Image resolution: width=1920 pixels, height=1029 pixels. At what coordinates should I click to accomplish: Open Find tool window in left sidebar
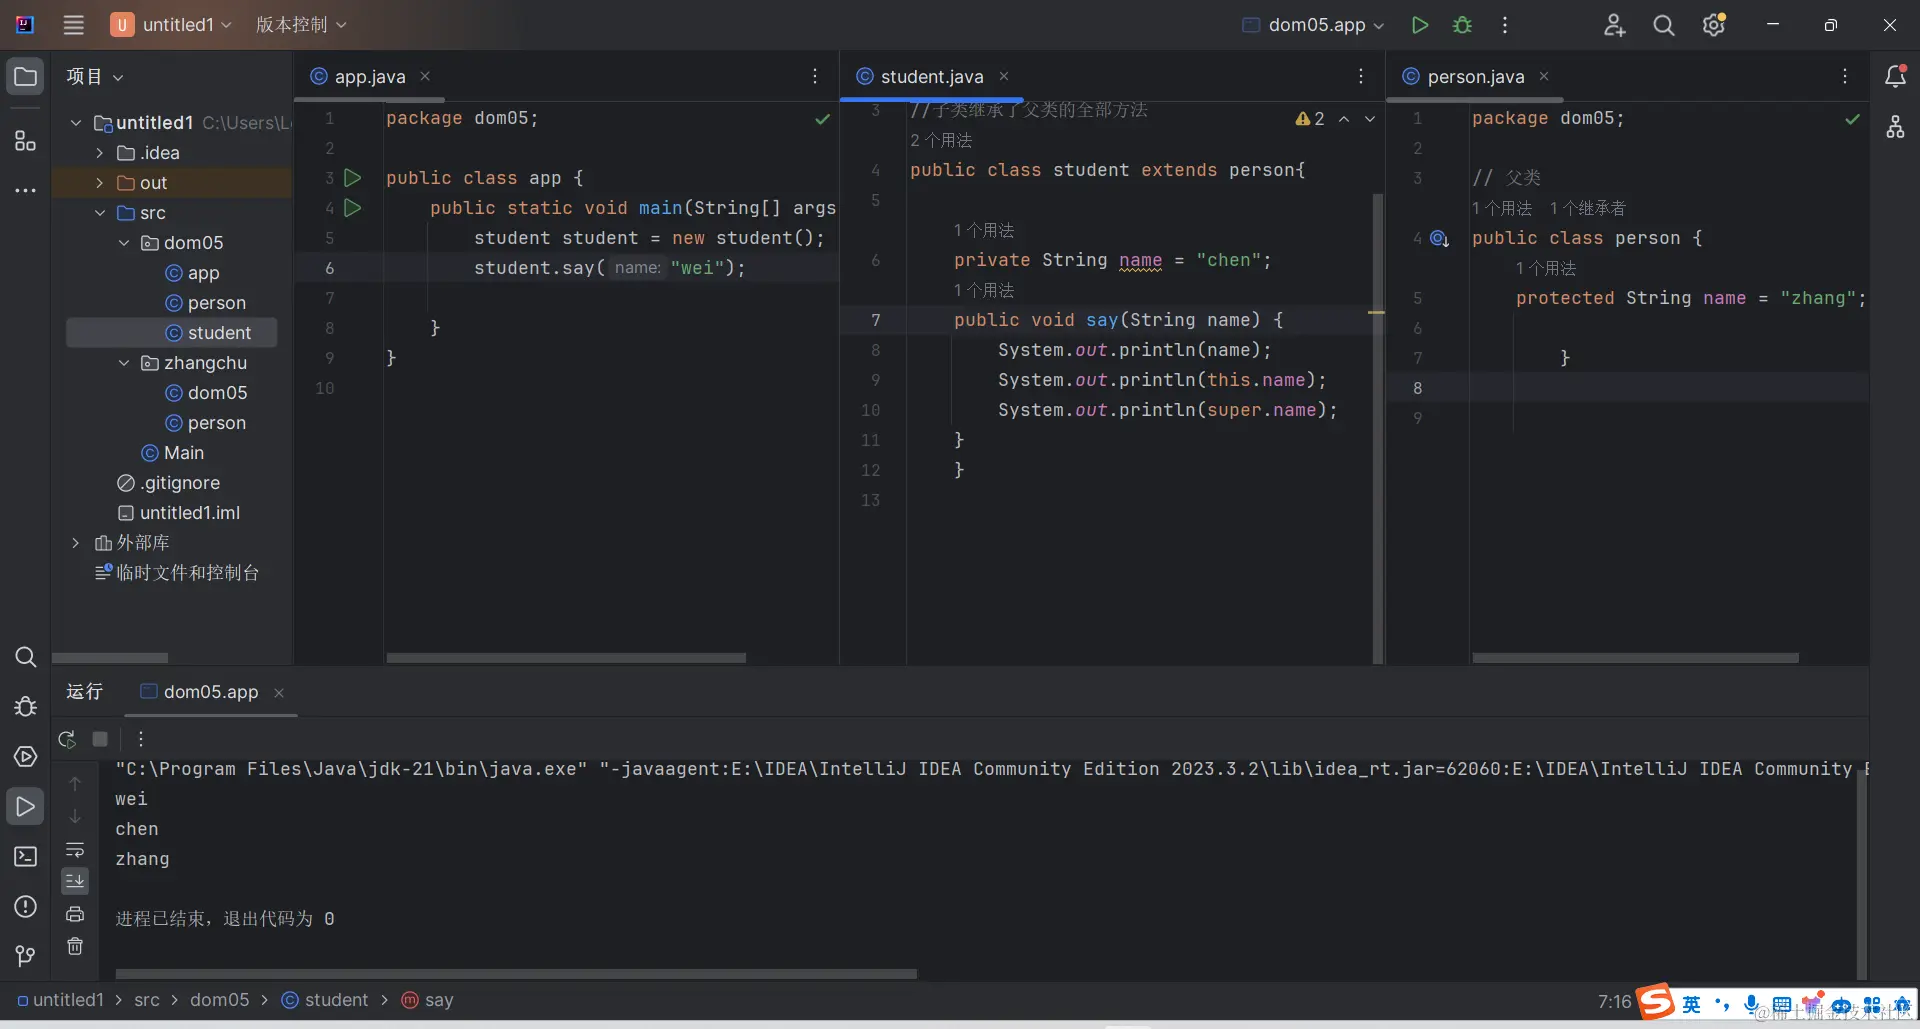(26, 657)
